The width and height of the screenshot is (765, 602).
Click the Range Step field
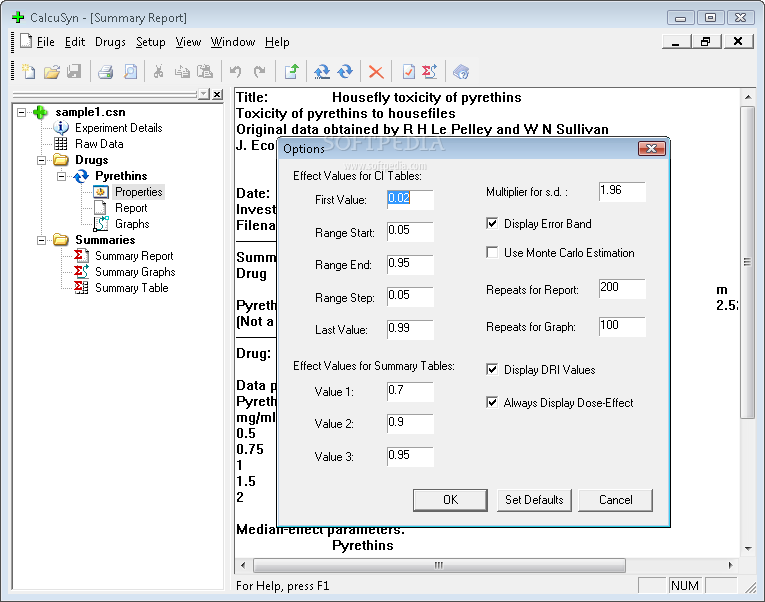410,297
